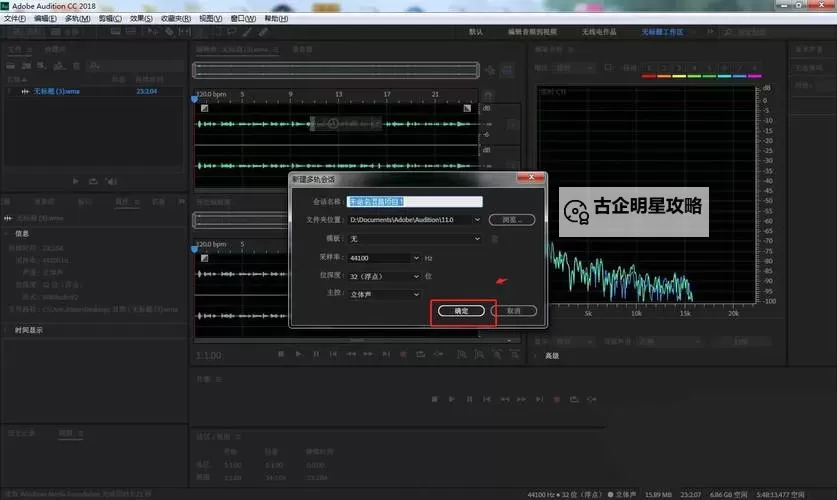Image resolution: width=837 pixels, height=500 pixels.
Task: Close the 新建多轨会话 dialog with X
Action: pyautogui.click(x=531, y=177)
